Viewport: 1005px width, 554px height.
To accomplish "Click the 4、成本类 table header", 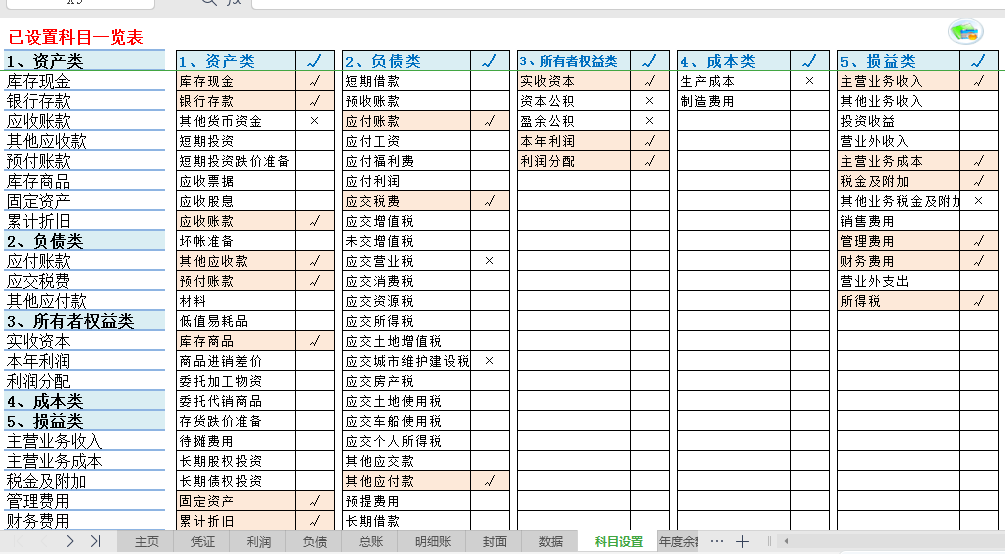I will point(734,61).
